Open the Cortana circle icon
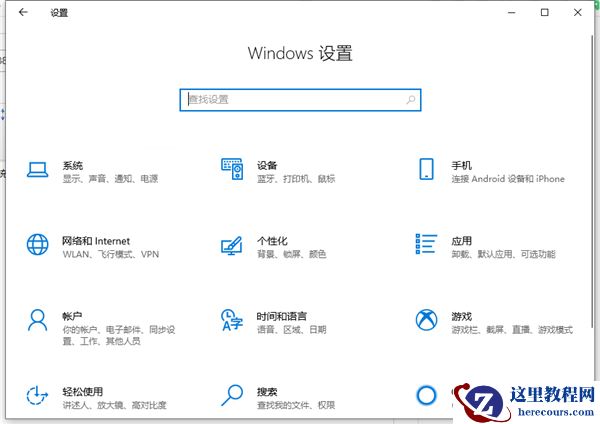The width and height of the screenshot is (600, 424). tap(426, 395)
